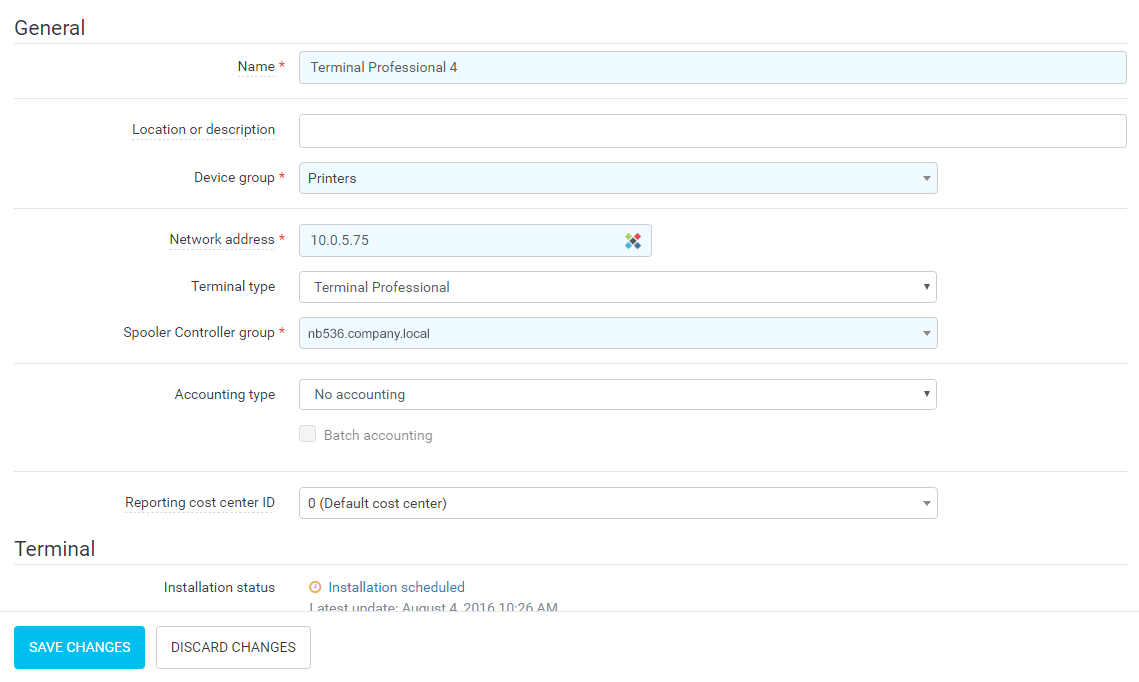Click into the Name text field

coord(712,67)
